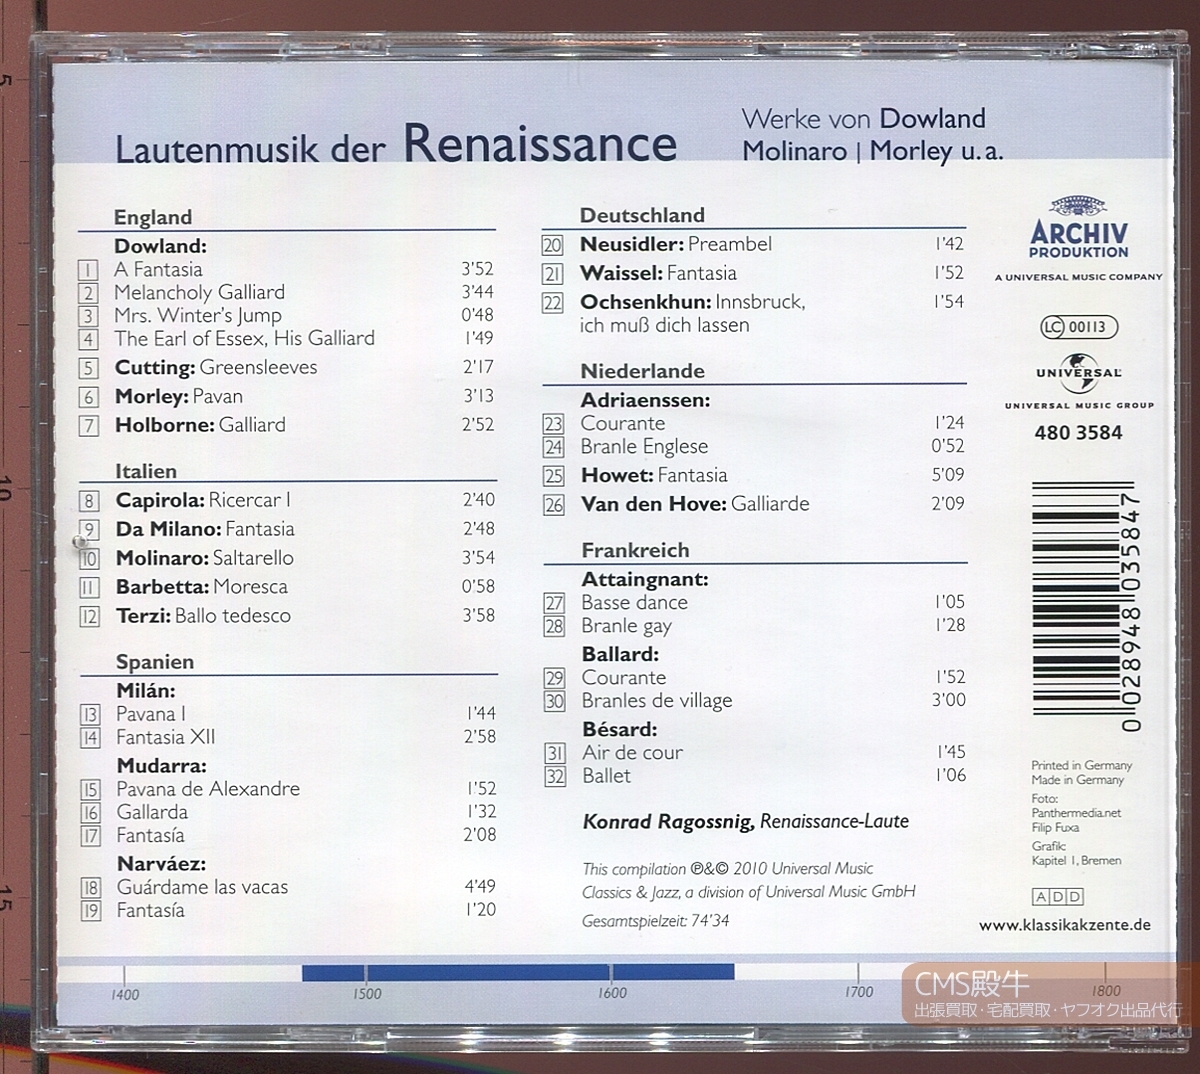Select the 'Narváez:' composer heading

(x=161, y=864)
